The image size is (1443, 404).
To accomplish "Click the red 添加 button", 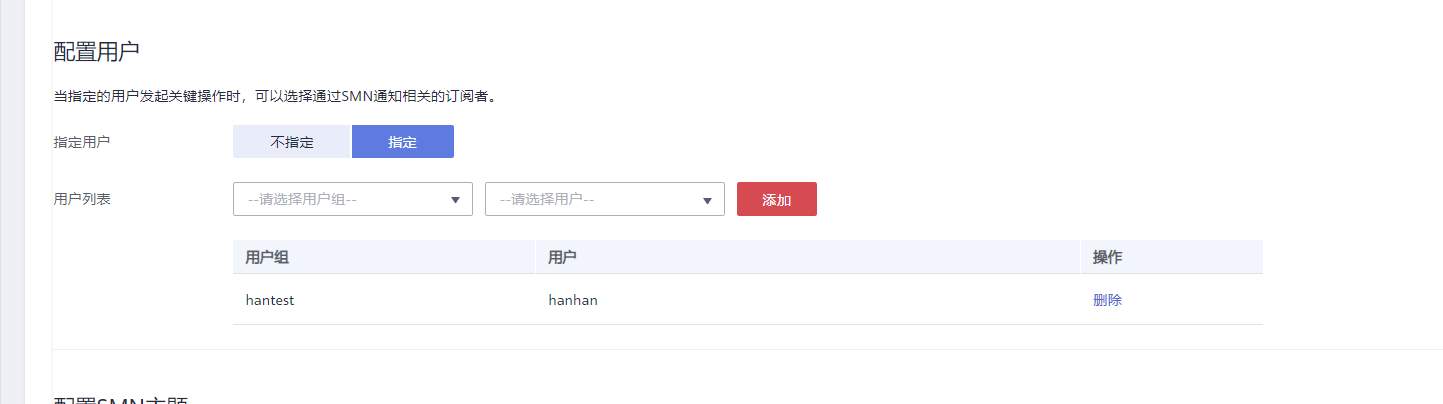I will click(x=777, y=199).
